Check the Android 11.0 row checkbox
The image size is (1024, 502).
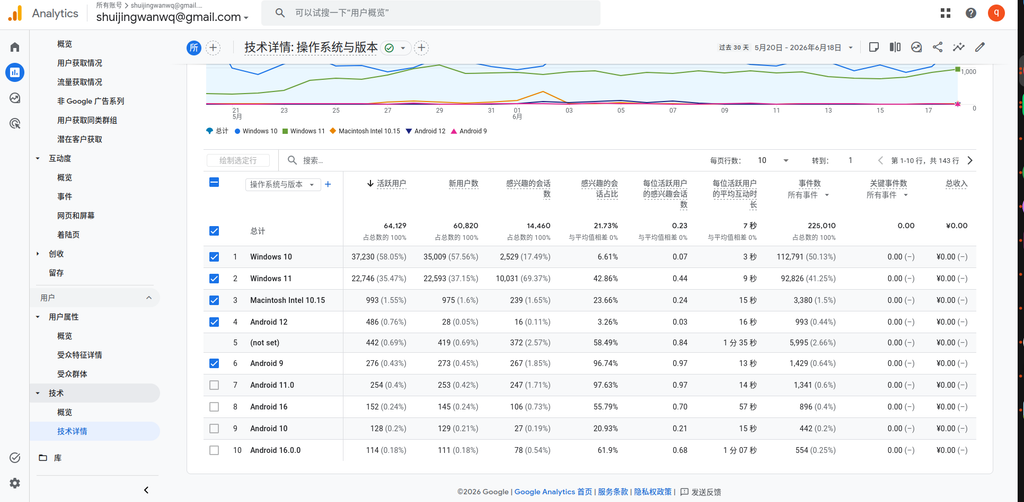214,385
